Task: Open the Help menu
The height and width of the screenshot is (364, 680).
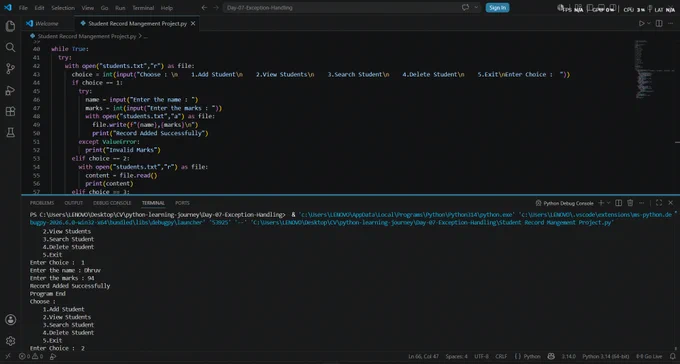Action: point(167,8)
